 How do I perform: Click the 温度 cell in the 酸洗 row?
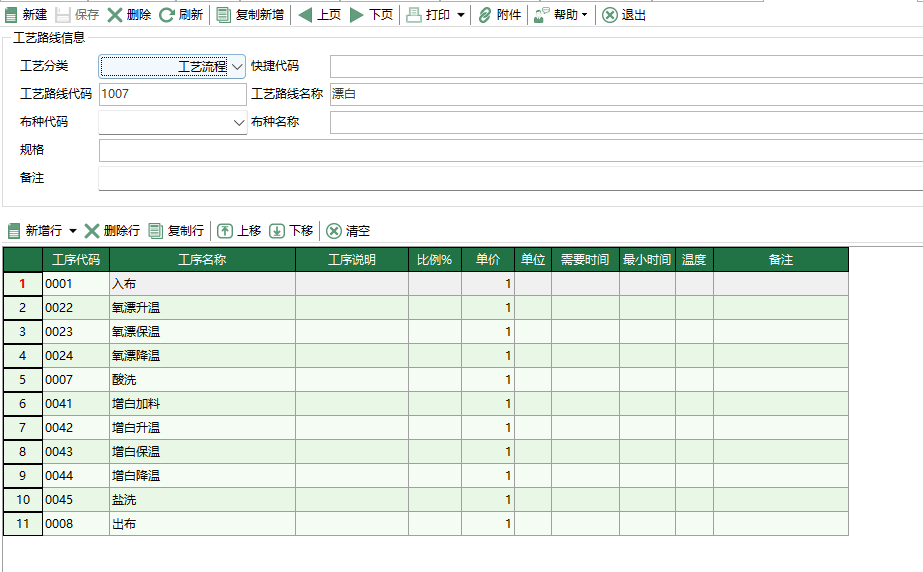695,380
